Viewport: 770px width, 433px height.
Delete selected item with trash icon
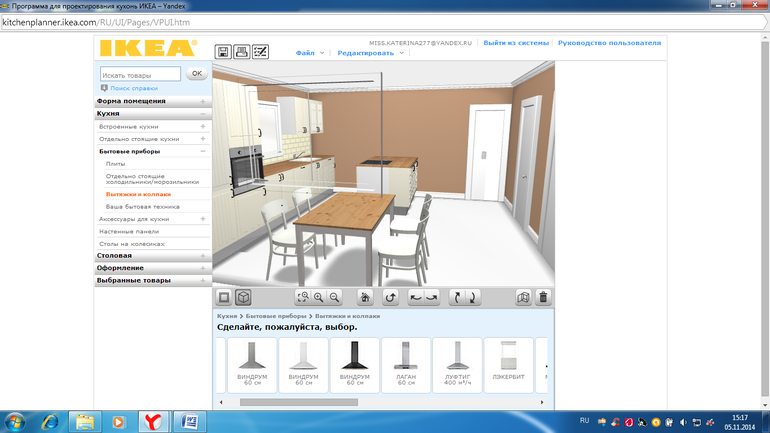pyautogui.click(x=543, y=297)
